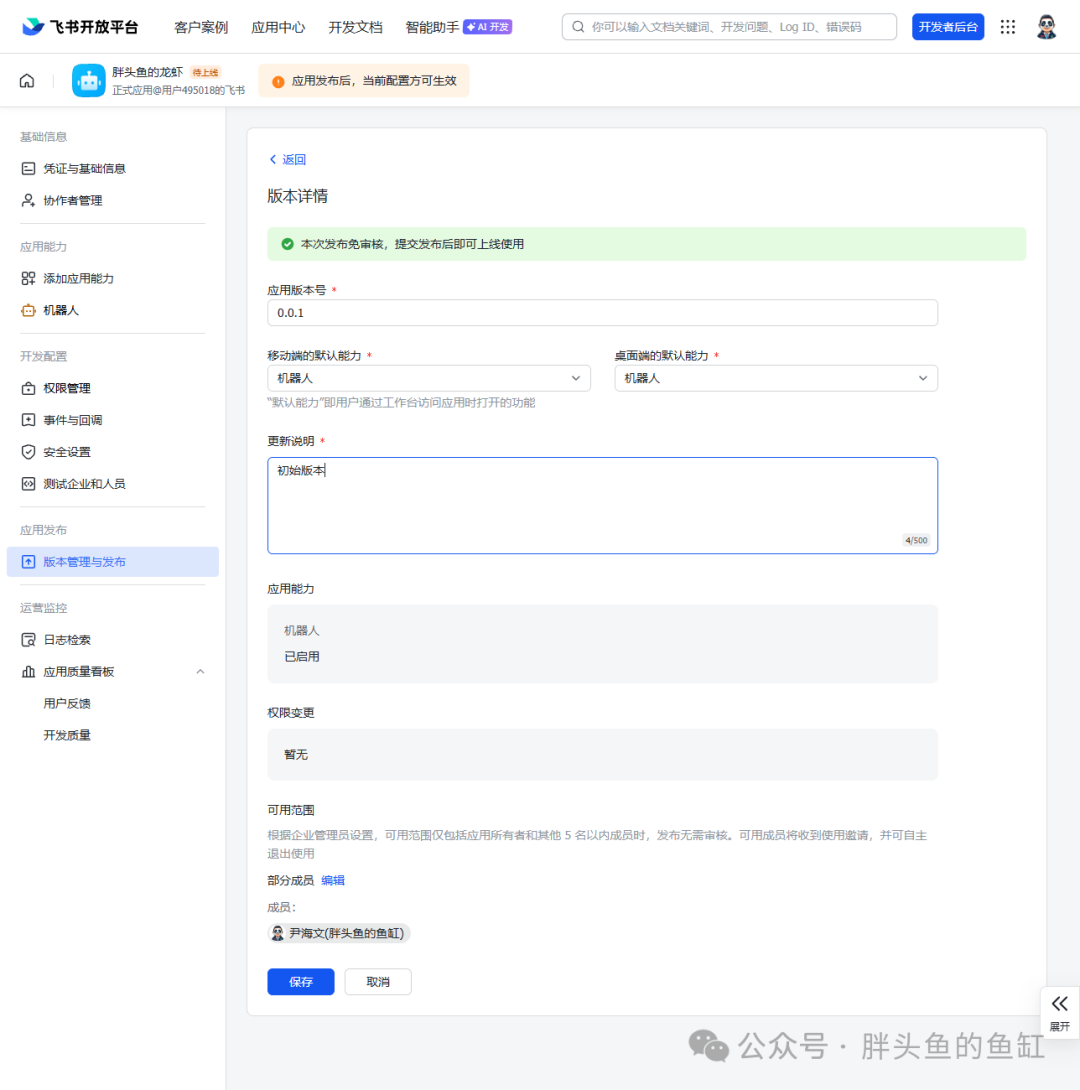The height and width of the screenshot is (1090, 1080).
Task: Click the Feishu Open Platform logo
Action: click(80, 27)
